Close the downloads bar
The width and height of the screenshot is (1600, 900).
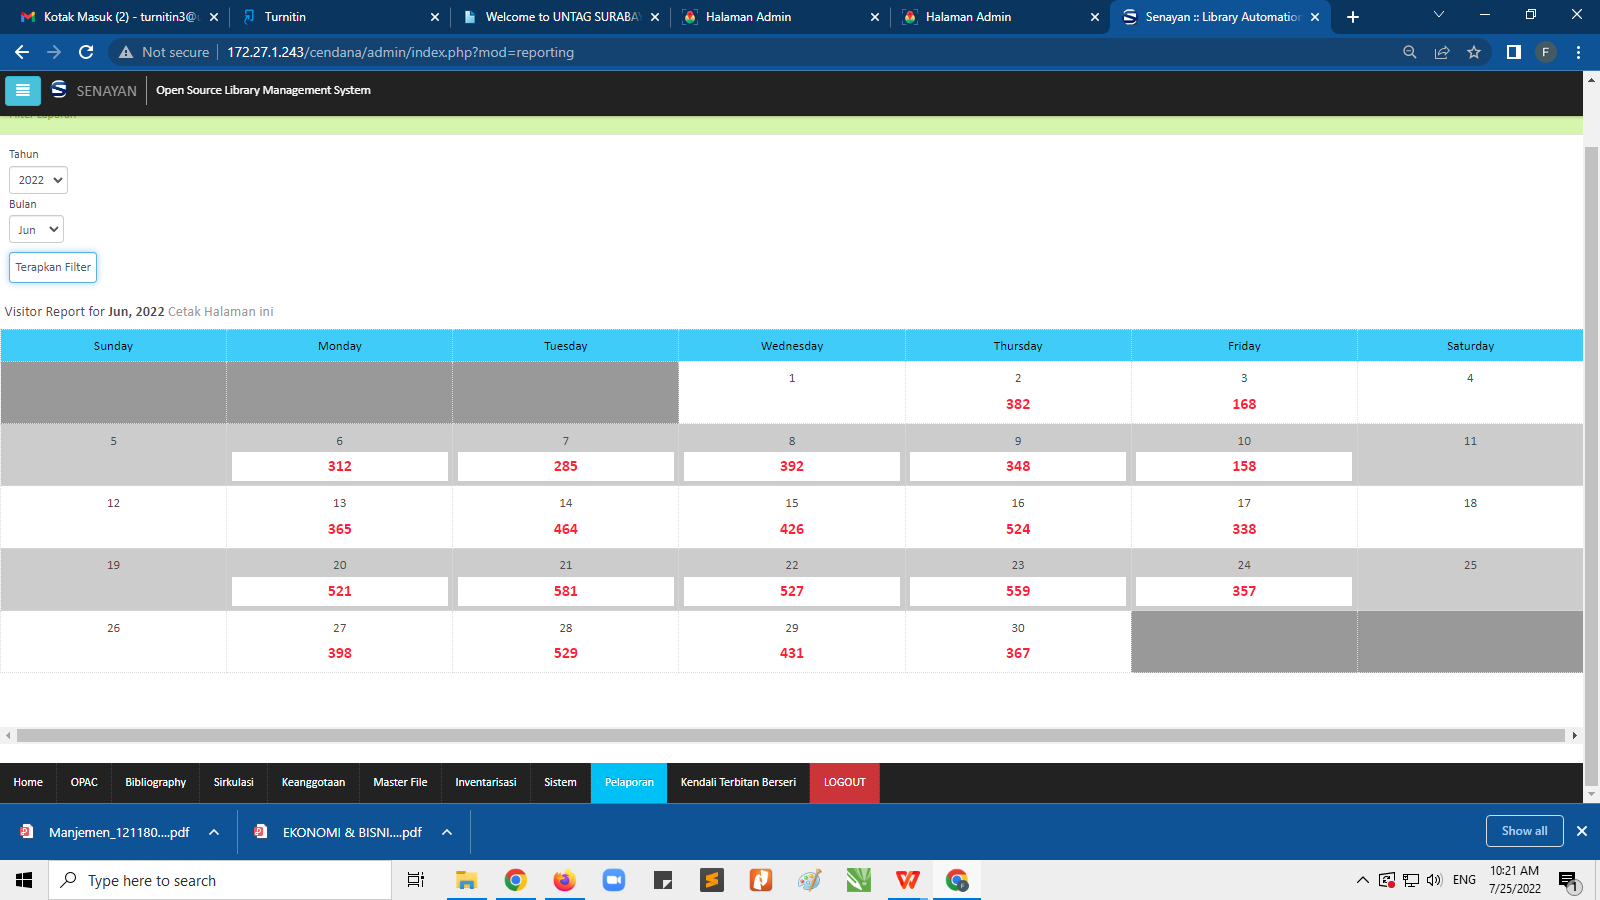(x=1582, y=831)
